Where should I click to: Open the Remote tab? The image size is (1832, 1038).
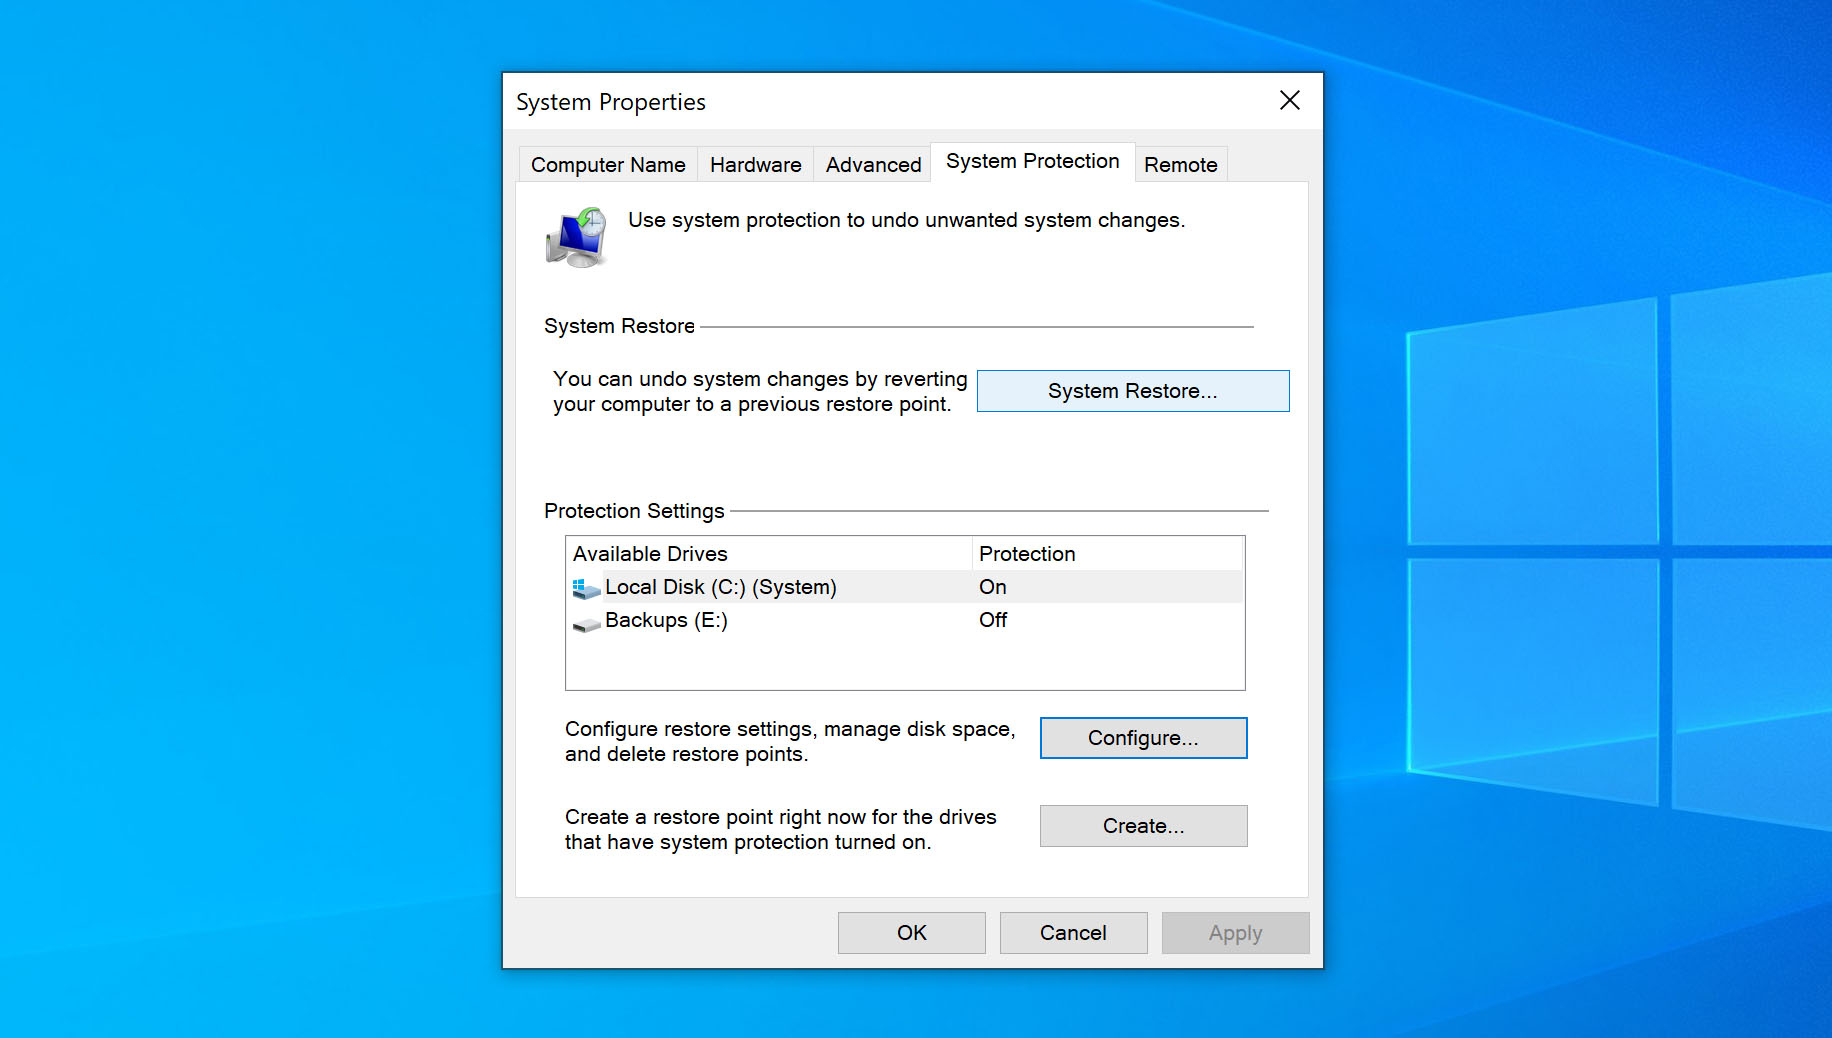1181,165
